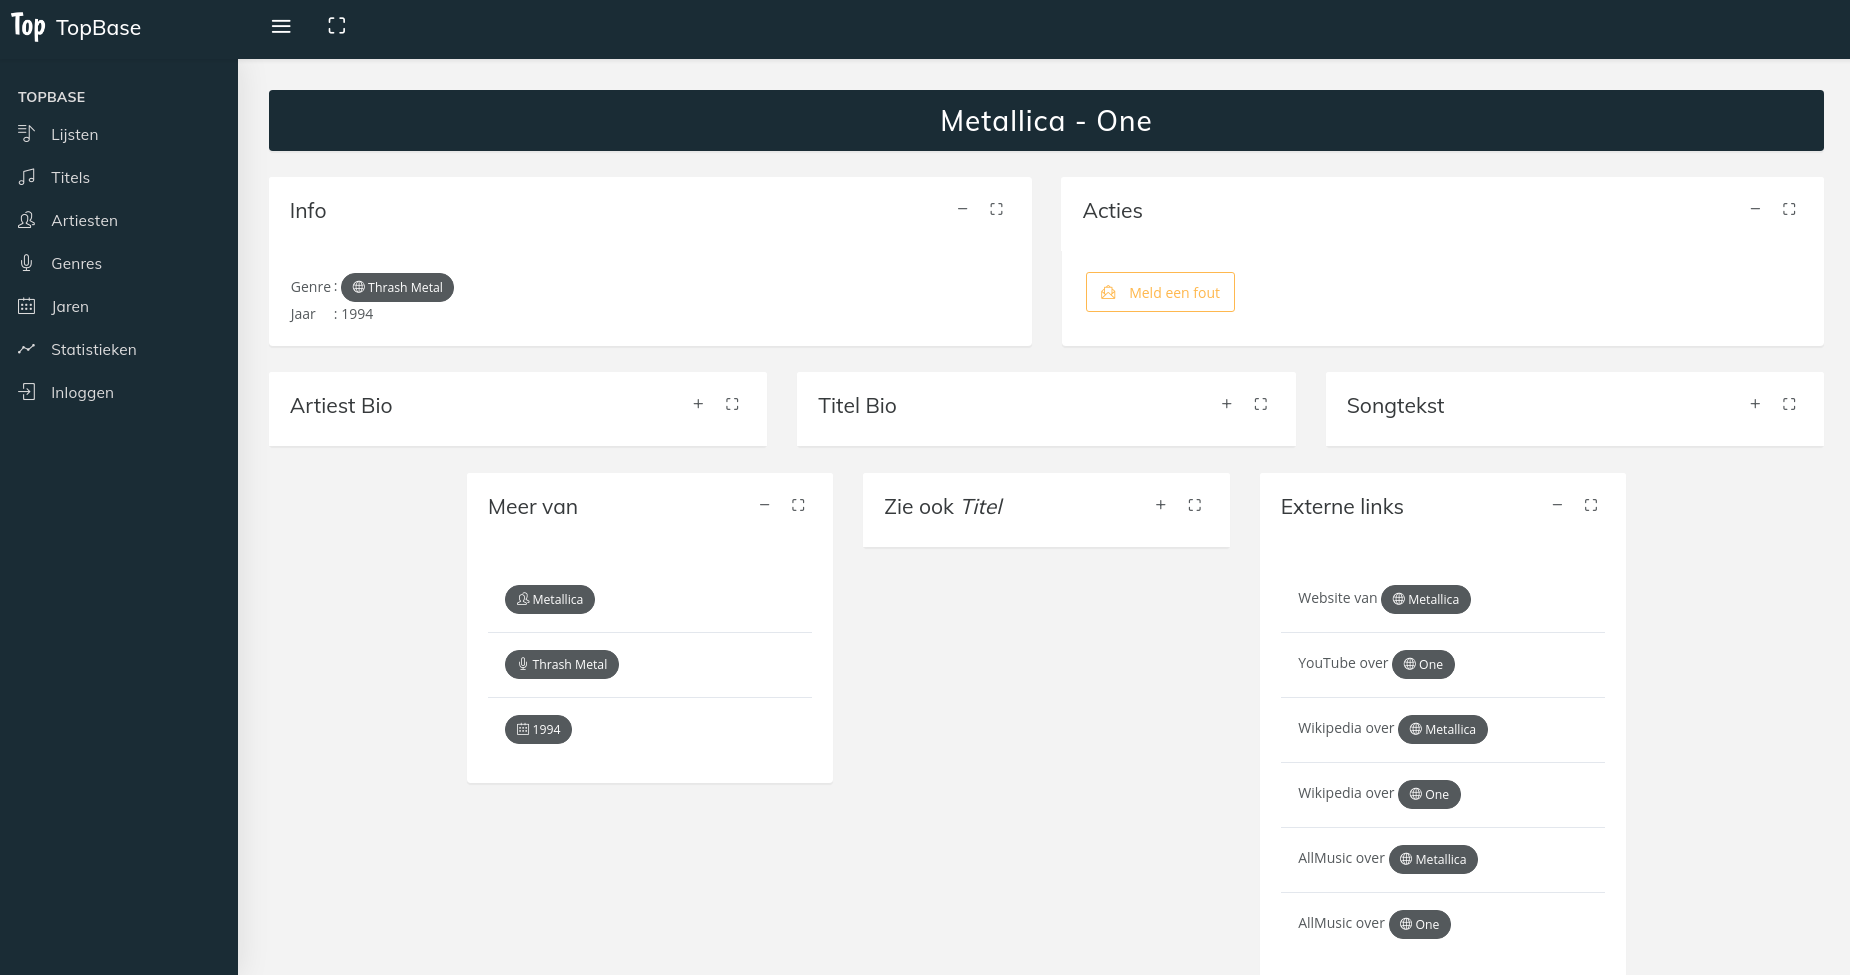Open AllMusic over Metallica link
The width and height of the screenshot is (1850, 975).
(1433, 859)
